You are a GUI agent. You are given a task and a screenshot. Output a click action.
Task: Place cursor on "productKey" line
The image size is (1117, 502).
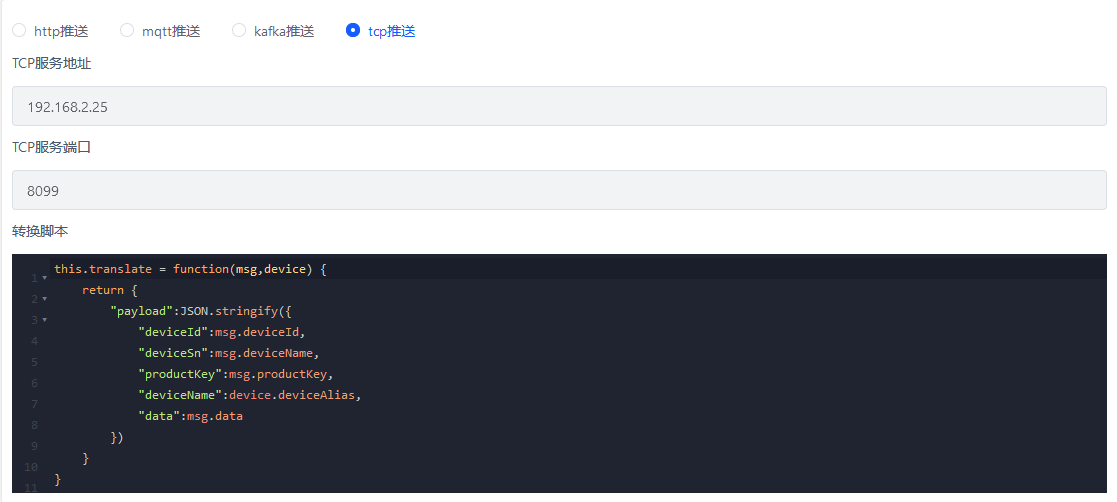tap(236, 374)
